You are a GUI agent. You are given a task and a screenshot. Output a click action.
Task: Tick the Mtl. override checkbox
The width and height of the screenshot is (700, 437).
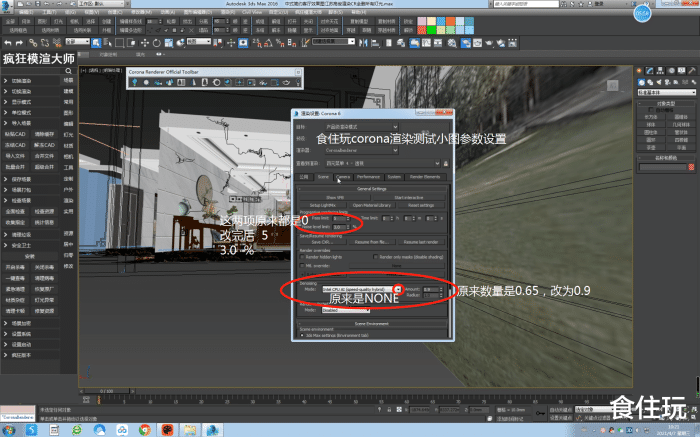pos(302,266)
